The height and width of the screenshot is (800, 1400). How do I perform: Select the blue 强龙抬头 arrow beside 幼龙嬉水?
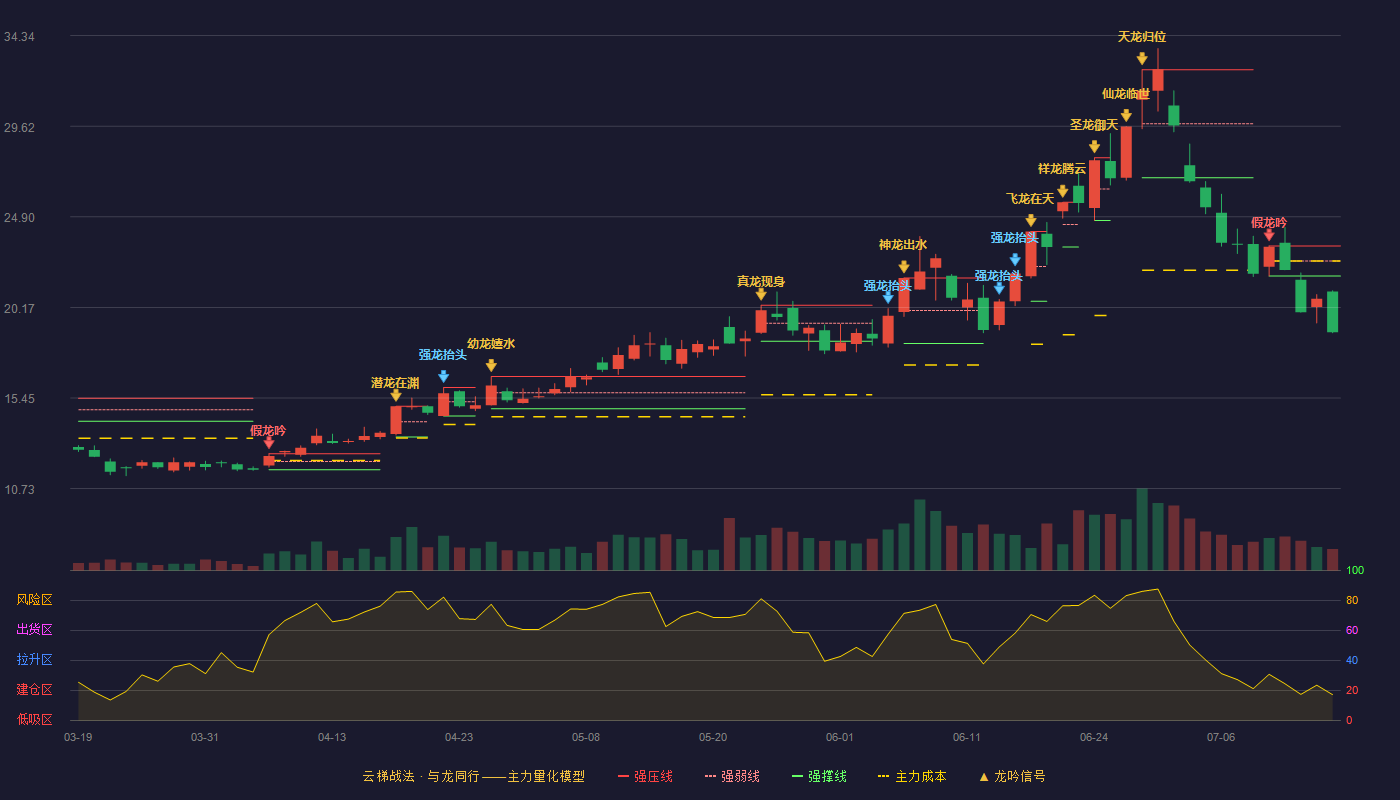click(x=443, y=377)
